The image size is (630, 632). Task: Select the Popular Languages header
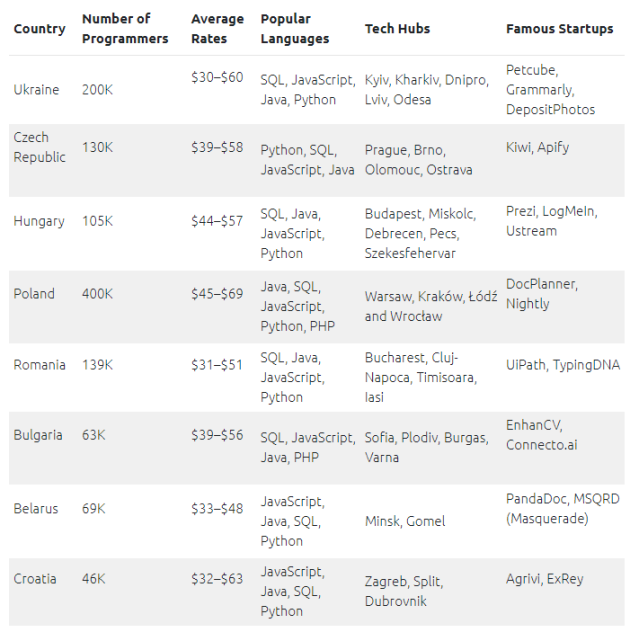(295, 29)
